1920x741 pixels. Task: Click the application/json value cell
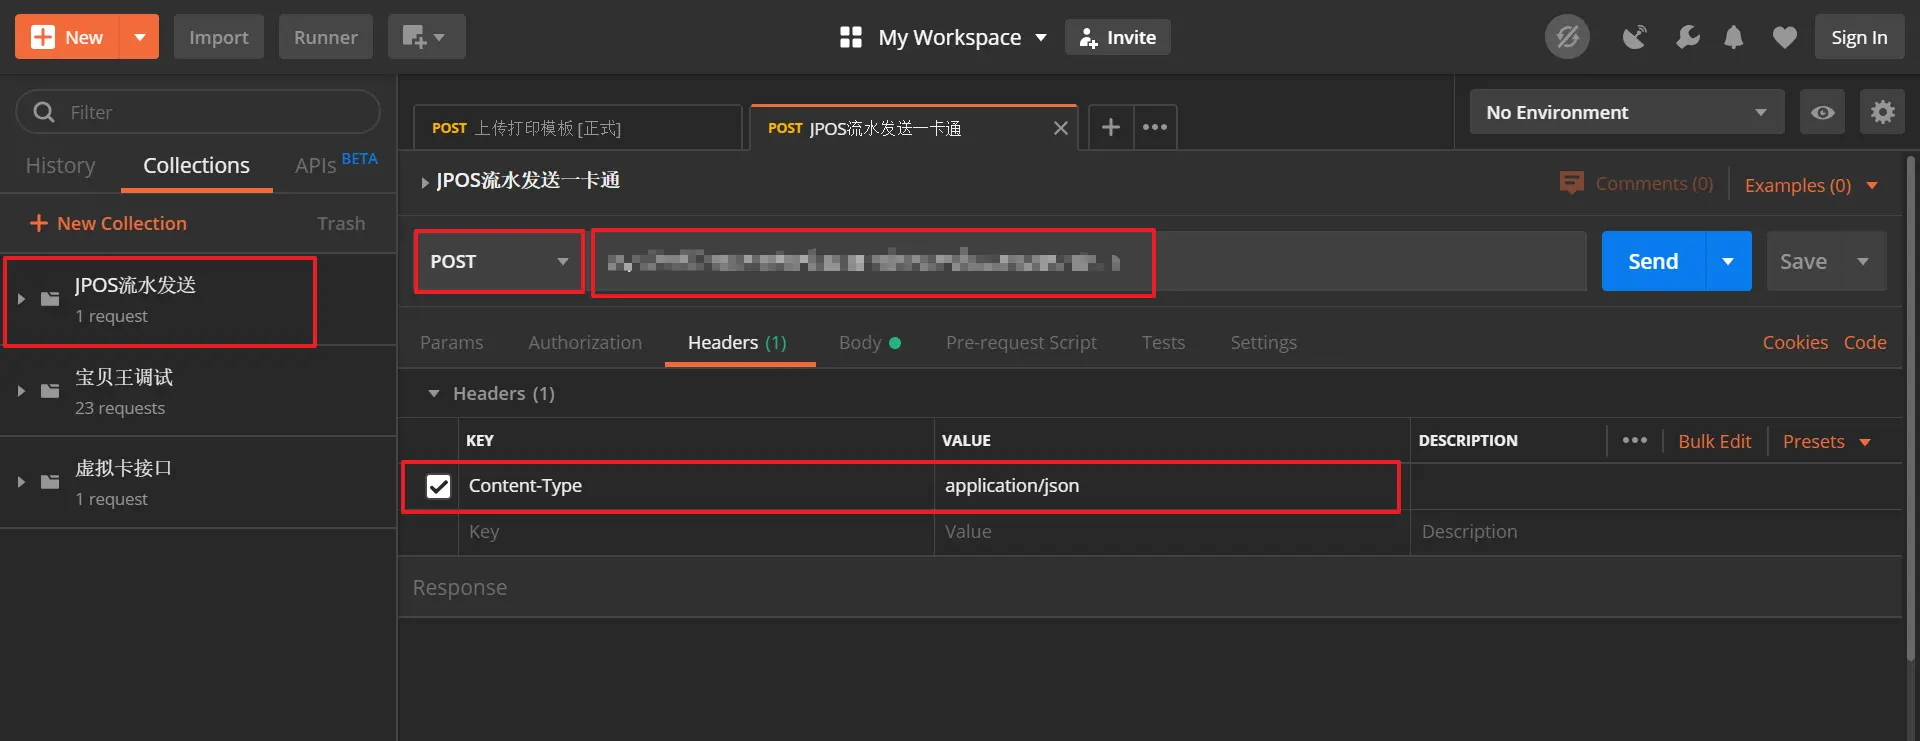pyautogui.click(x=1172, y=486)
